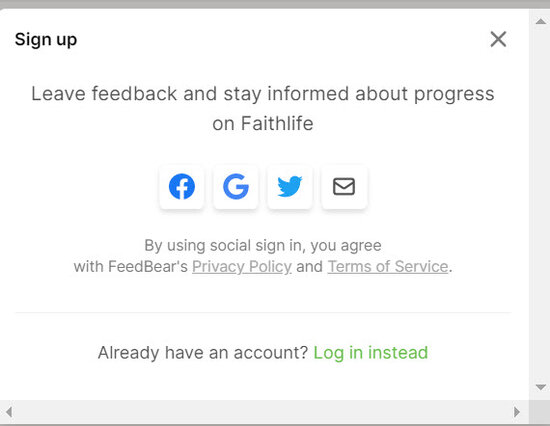Select the email envelope sign-up icon

pos(344,186)
